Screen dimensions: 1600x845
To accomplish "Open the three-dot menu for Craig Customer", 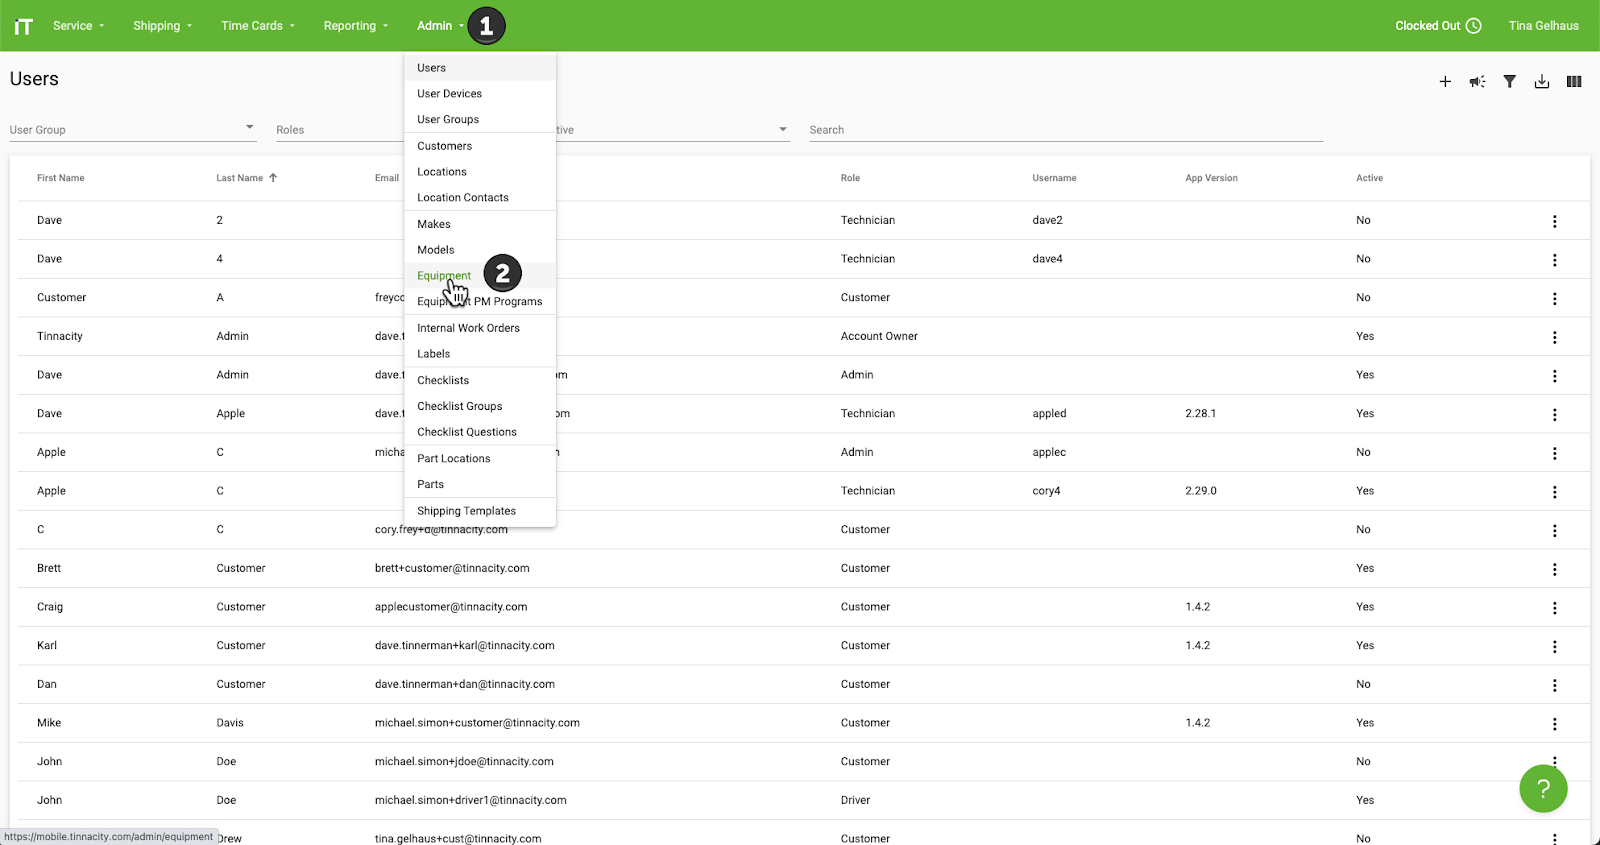I will [1555, 608].
